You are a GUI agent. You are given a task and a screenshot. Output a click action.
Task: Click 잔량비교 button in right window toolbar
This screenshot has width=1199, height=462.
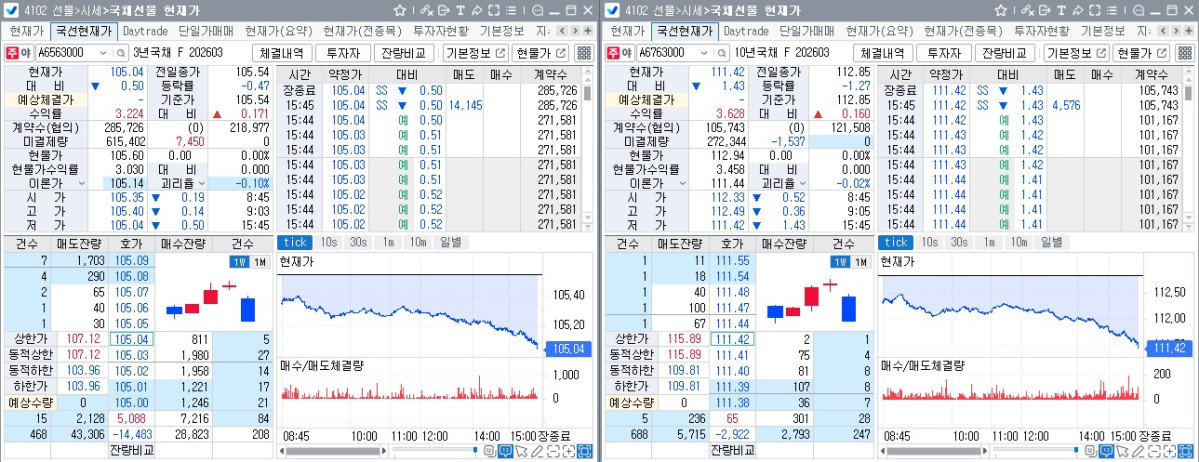click(1004, 53)
